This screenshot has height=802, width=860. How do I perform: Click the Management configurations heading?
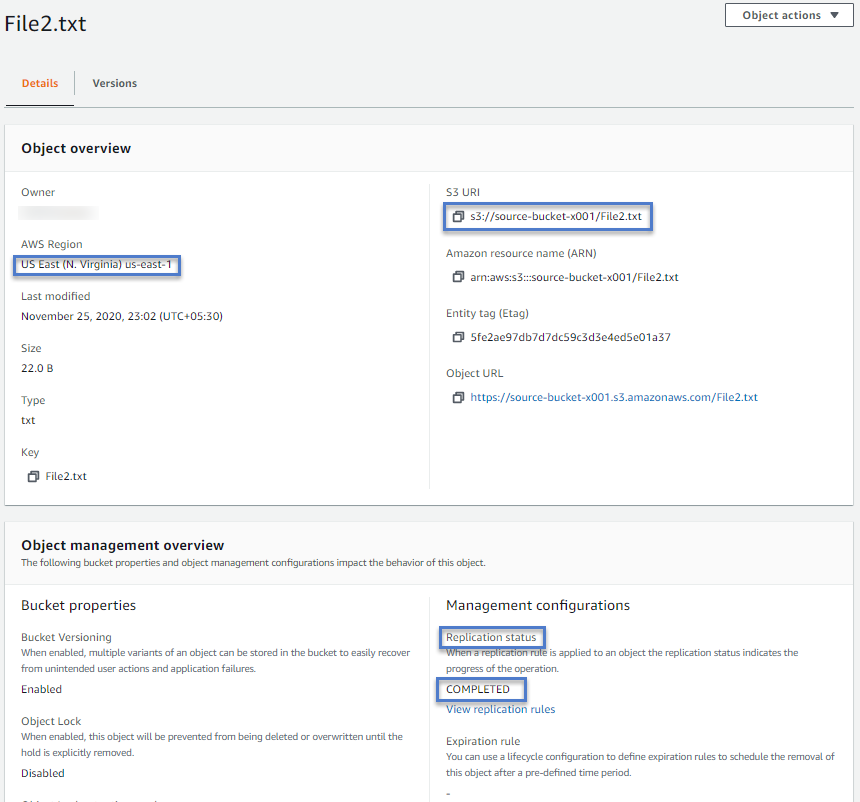click(538, 605)
